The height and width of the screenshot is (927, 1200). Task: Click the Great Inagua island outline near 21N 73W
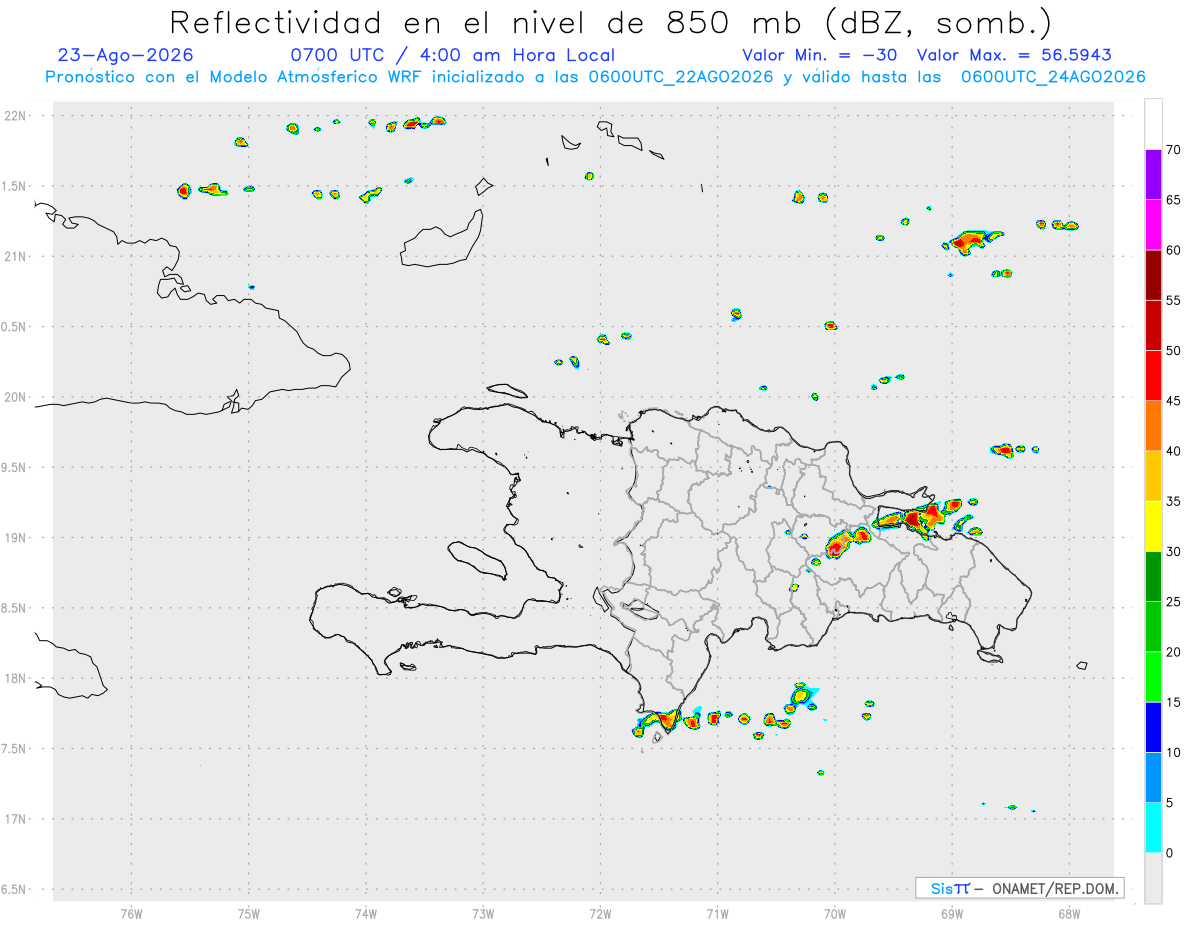tap(441, 238)
